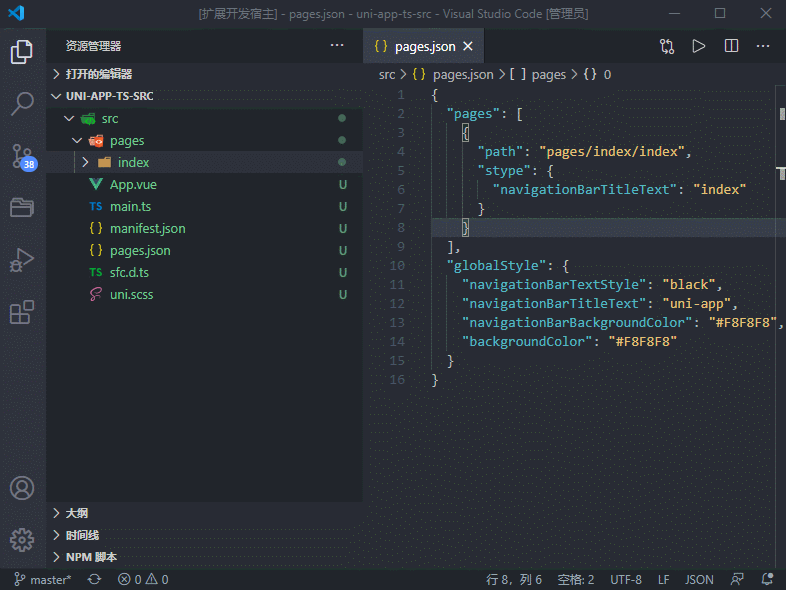Click pages.json in the breadcrumb
The image size is (786, 590).
453,75
